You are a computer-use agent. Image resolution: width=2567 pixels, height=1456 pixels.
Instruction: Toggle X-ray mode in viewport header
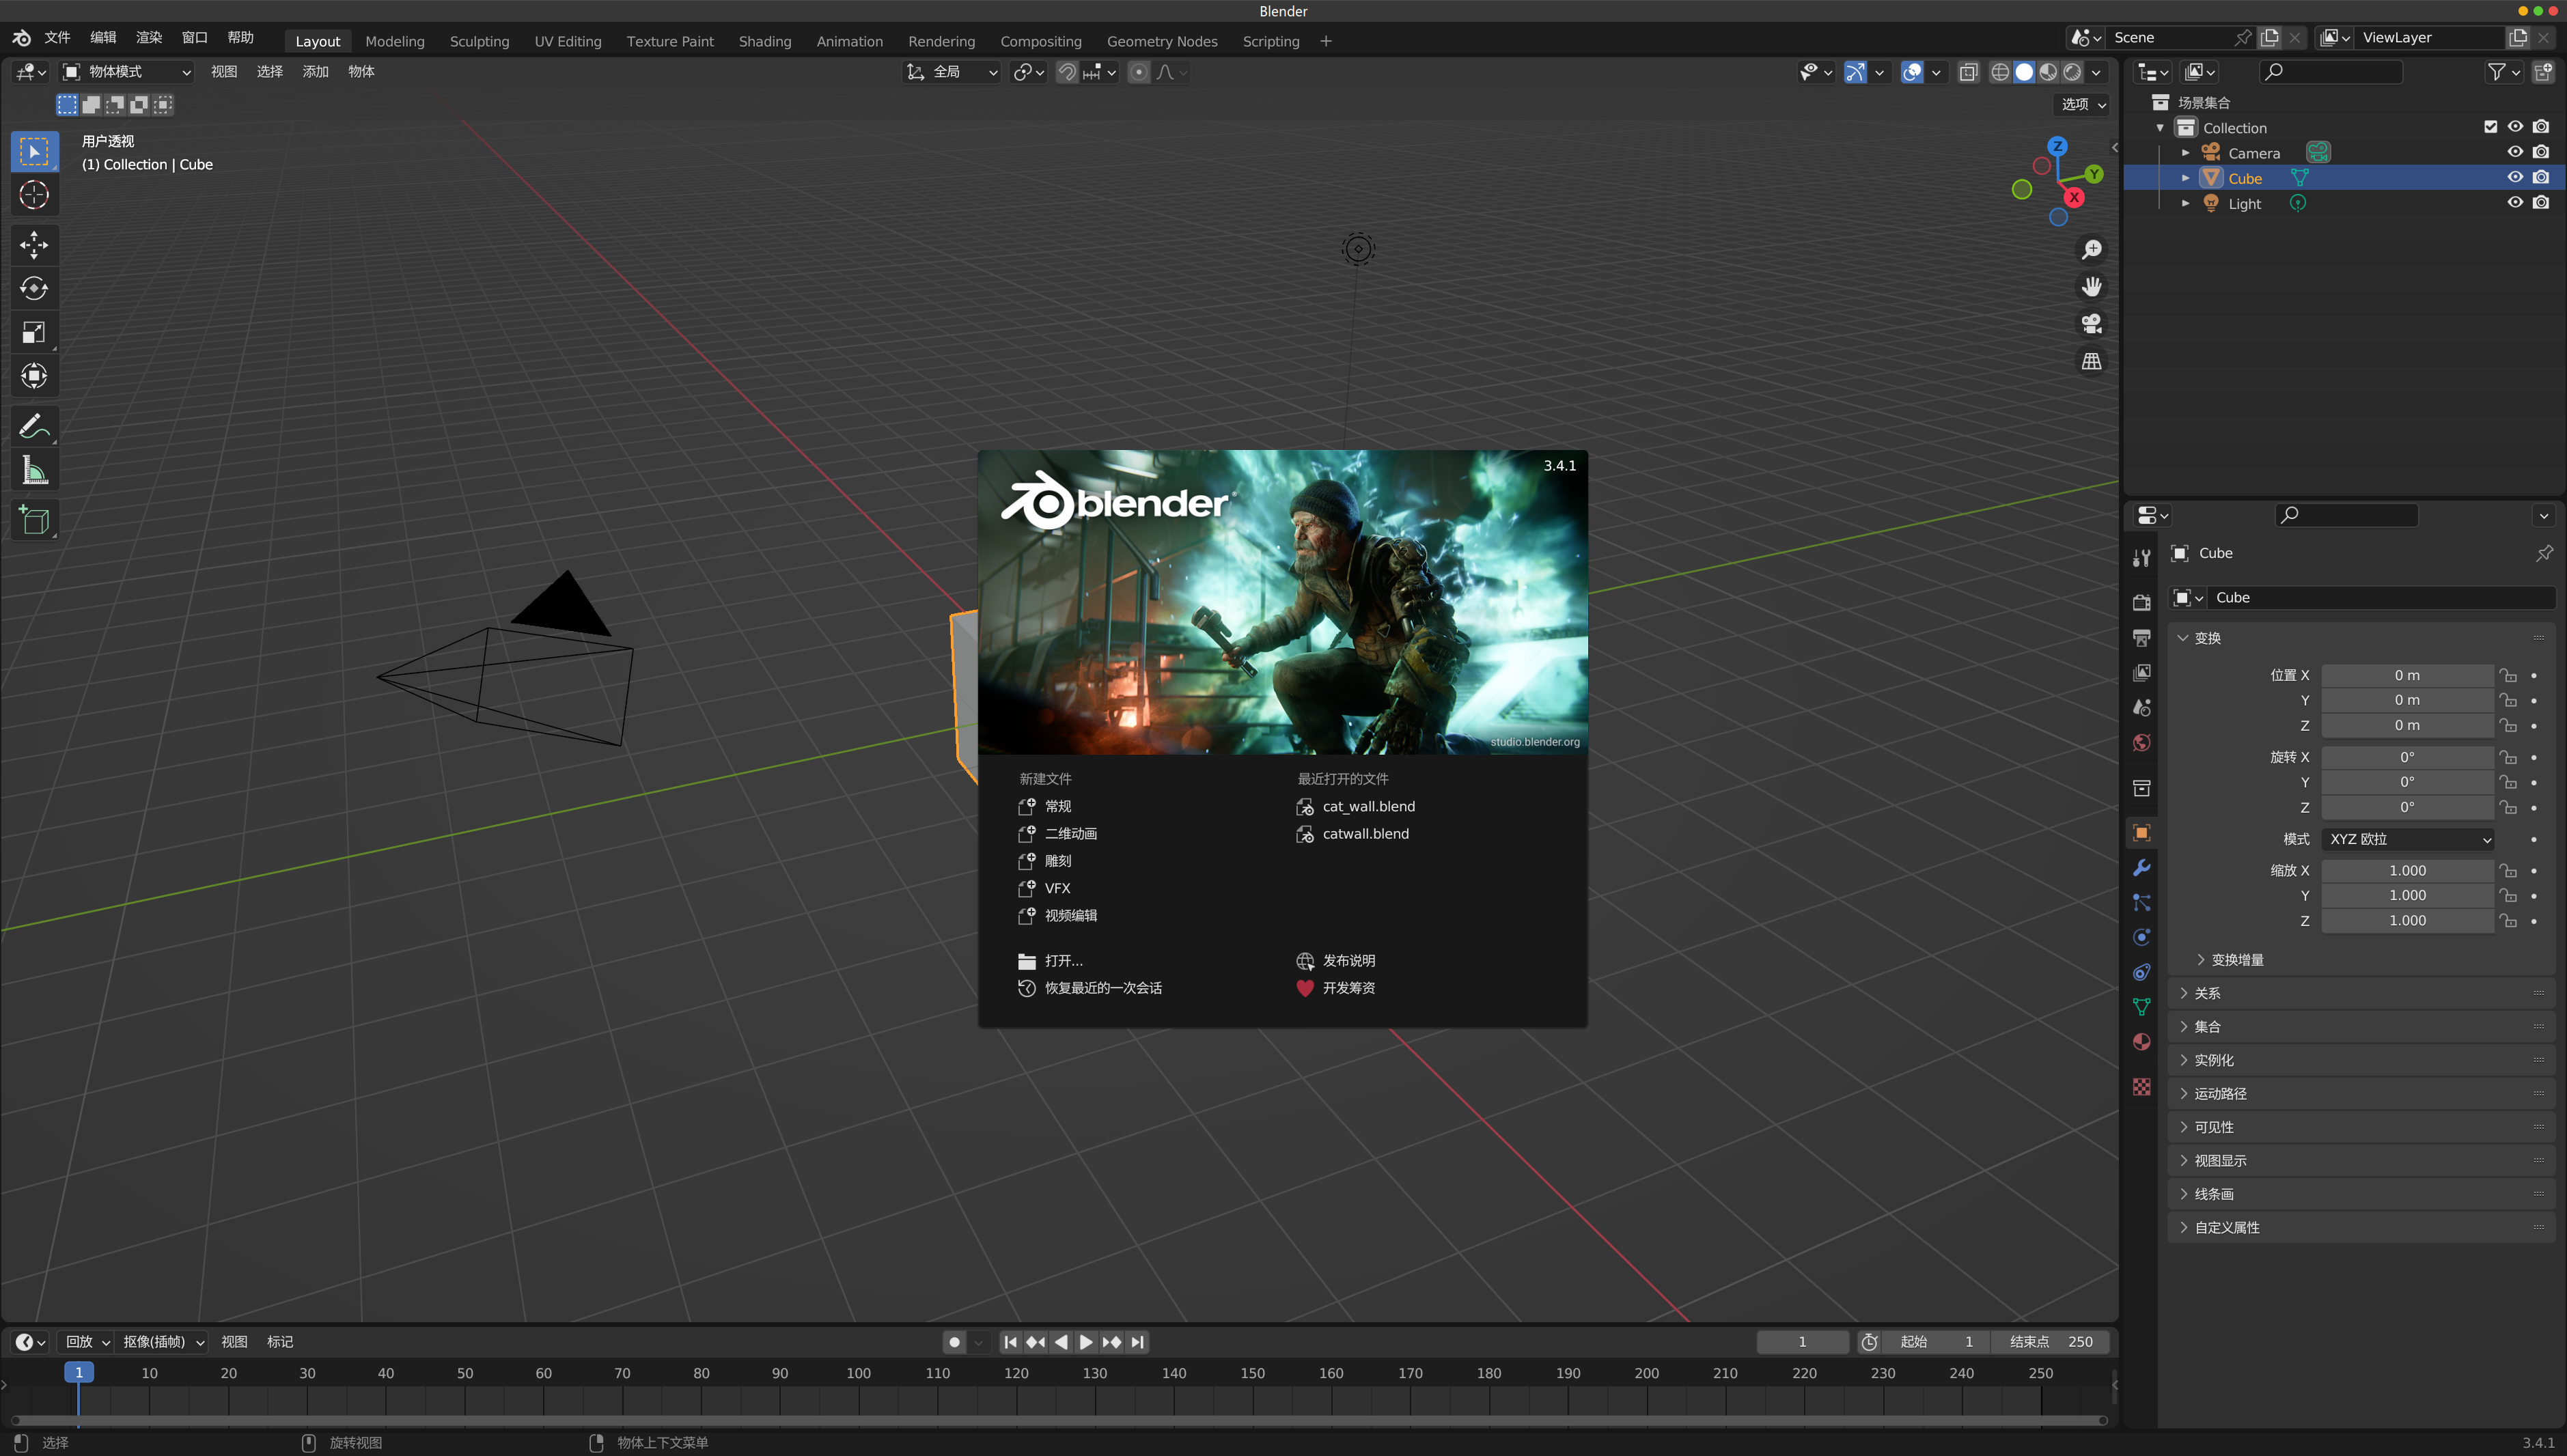click(x=1968, y=72)
